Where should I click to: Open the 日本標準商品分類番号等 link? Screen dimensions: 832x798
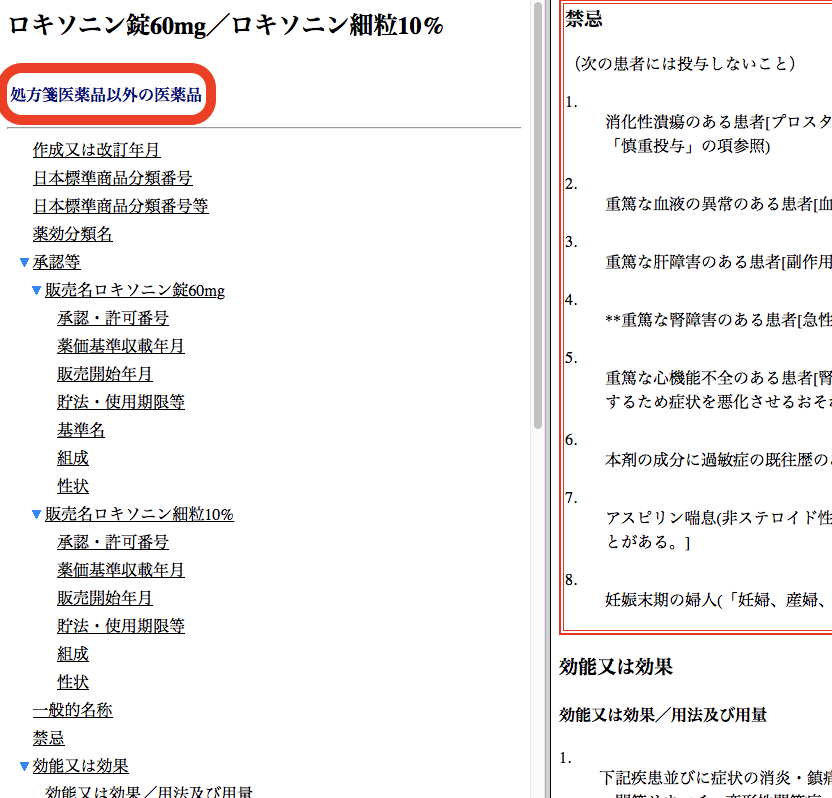(x=120, y=206)
